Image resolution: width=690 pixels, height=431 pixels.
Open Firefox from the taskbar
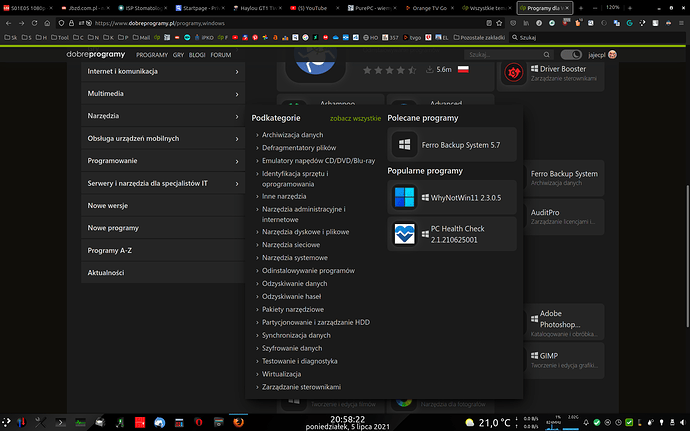(239, 423)
